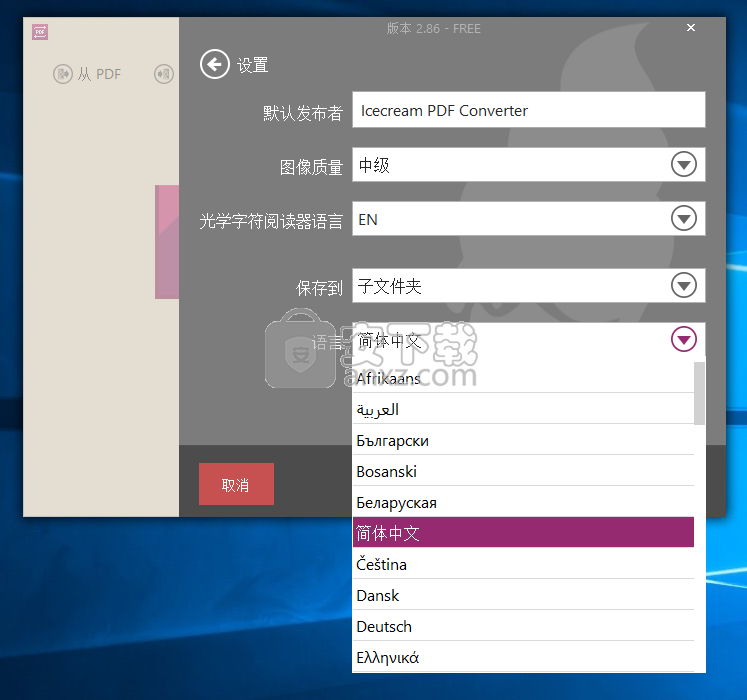Close the settings window with X
Screen dimensions: 747x700
pyautogui.click(x=691, y=28)
